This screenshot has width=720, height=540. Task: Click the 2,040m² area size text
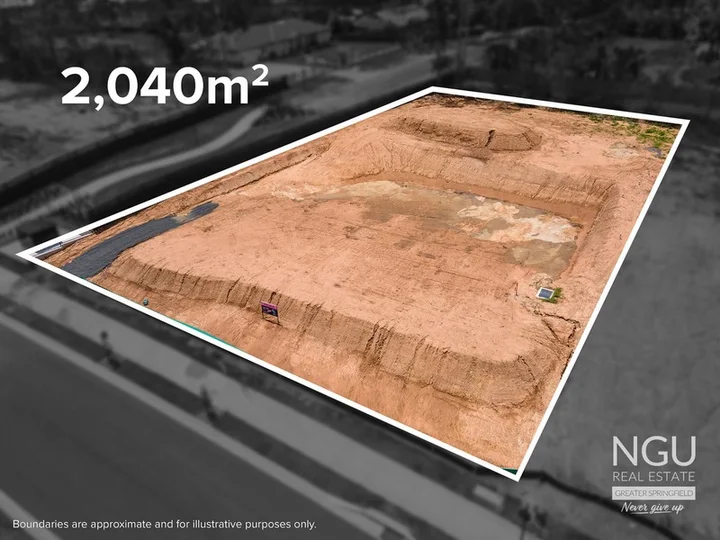click(164, 86)
